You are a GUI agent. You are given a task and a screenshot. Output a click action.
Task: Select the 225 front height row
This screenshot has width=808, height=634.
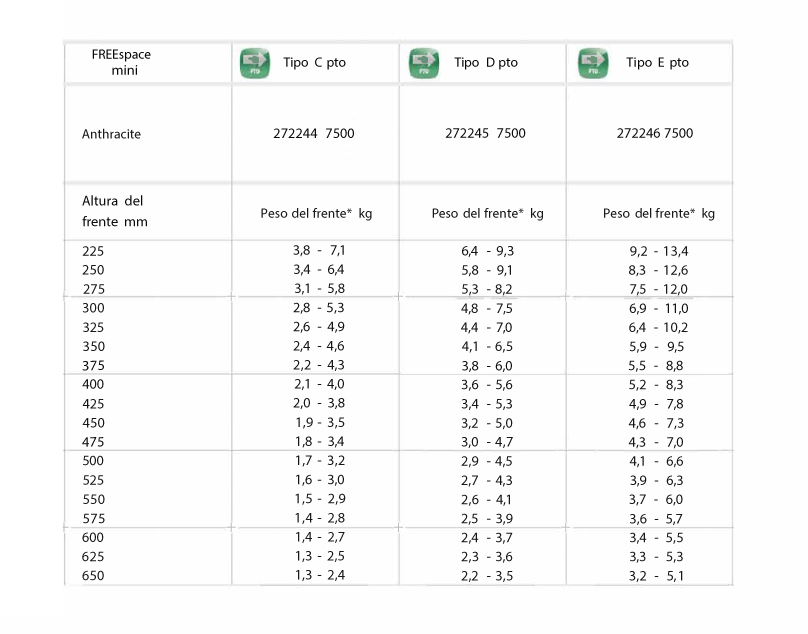pyautogui.click(x=93, y=251)
